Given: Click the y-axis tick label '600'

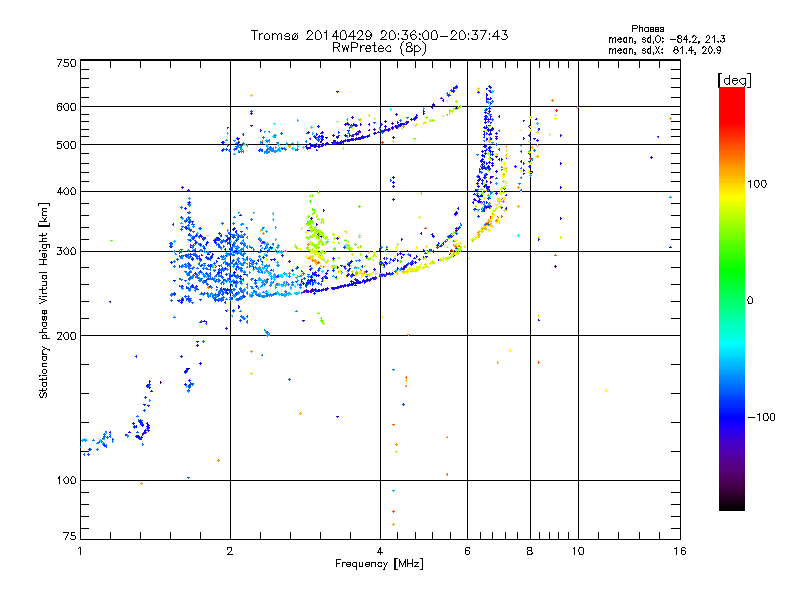Looking at the screenshot, I should tap(67, 107).
